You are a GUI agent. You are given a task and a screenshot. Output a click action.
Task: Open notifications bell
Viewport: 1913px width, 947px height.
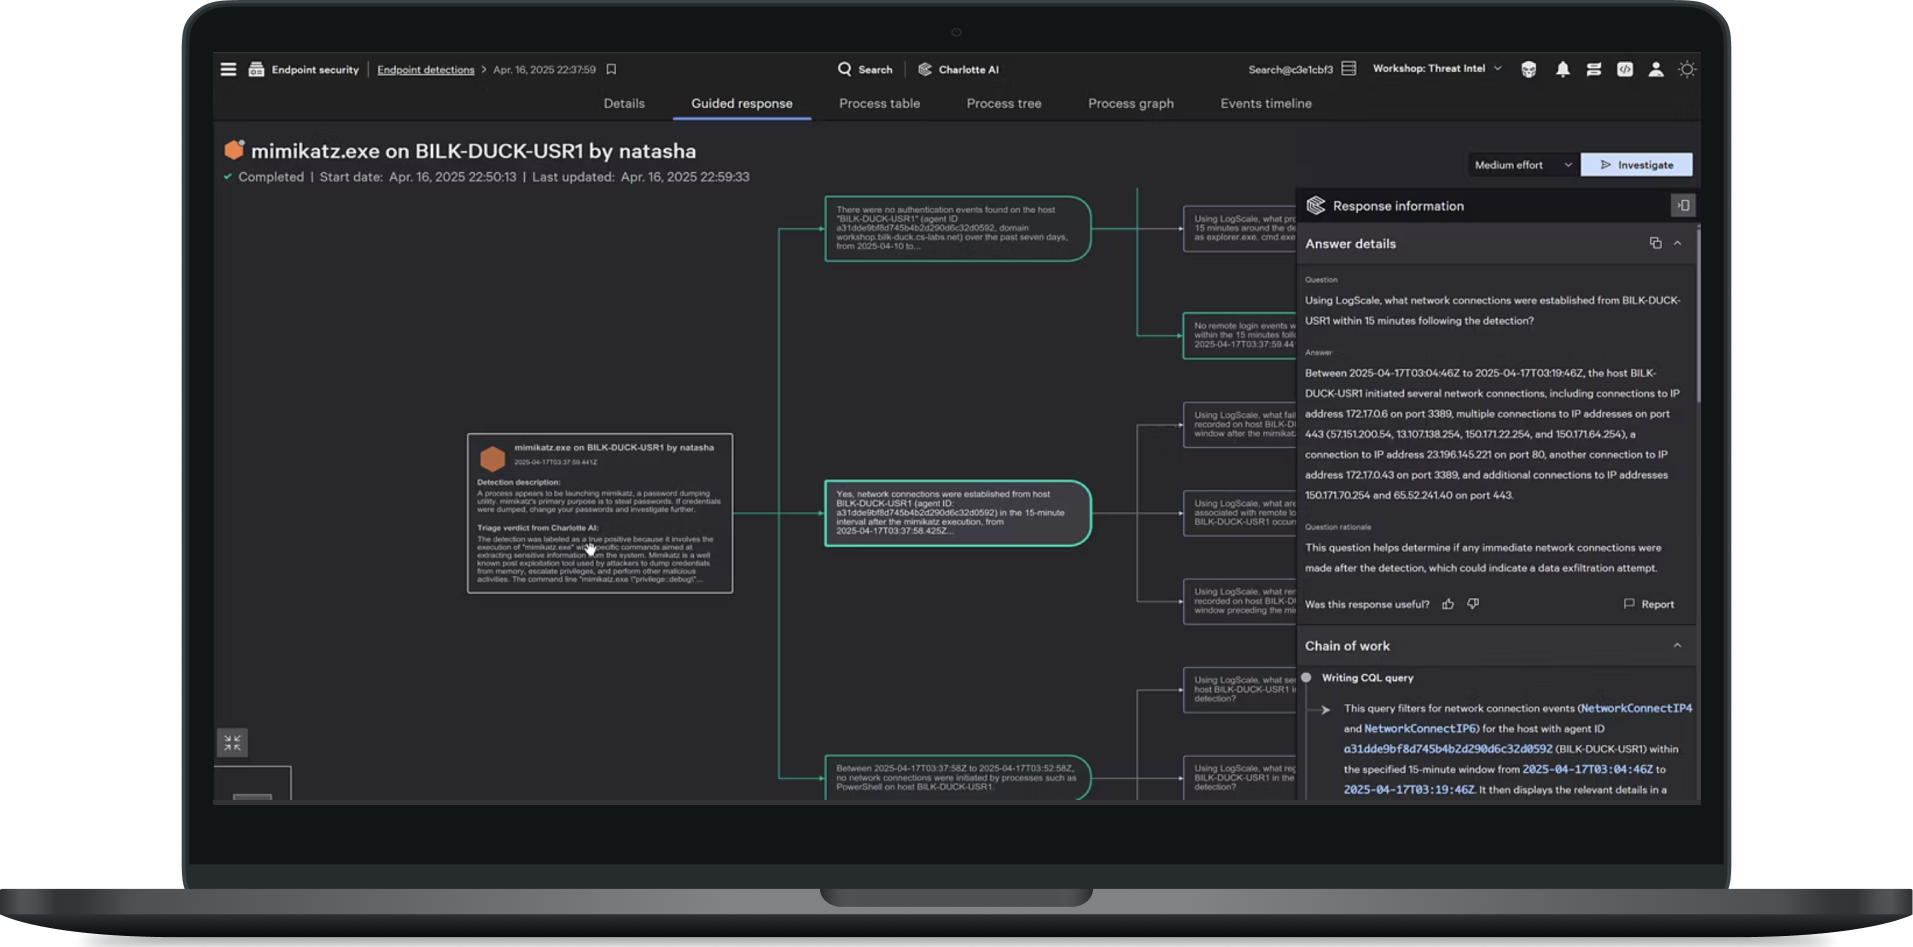1562,69
